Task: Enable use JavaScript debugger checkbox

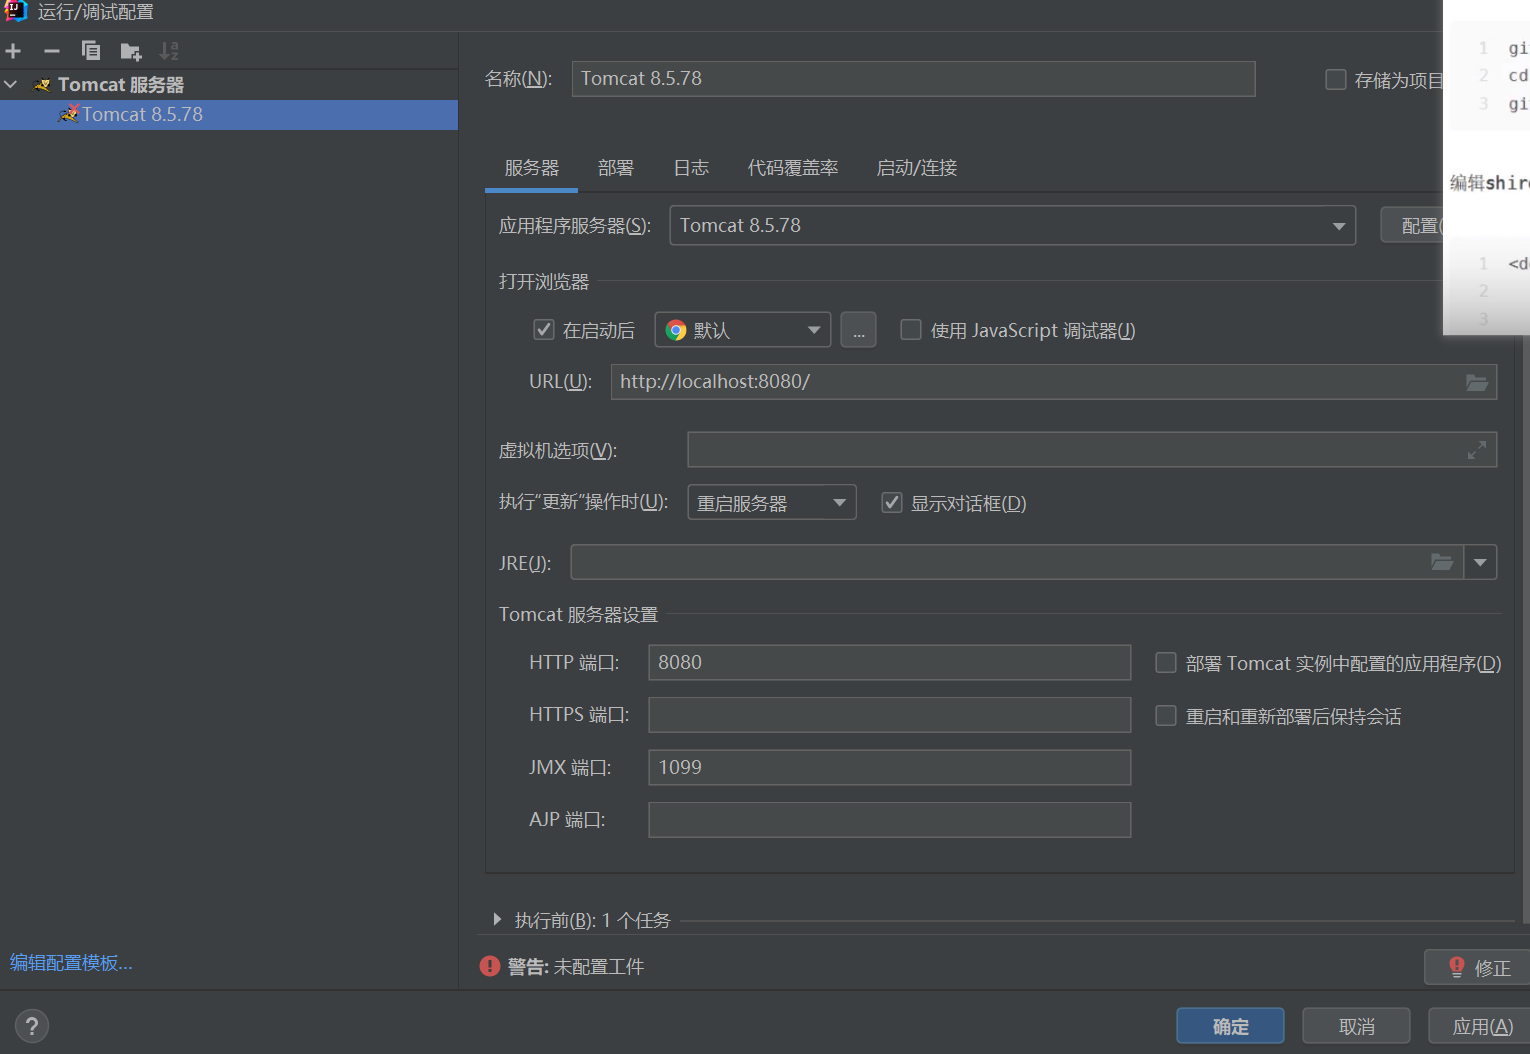Action: 911,330
